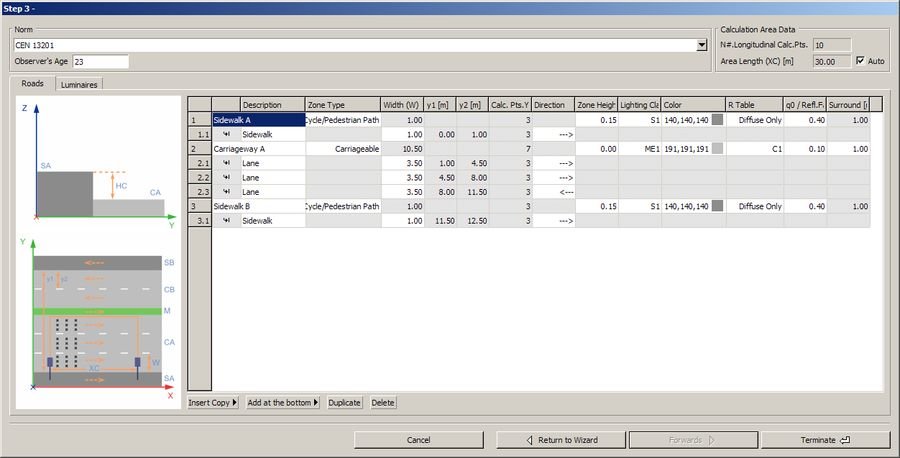
Task: Select row header 2.3
Action: pyautogui.click(x=200, y=192)
